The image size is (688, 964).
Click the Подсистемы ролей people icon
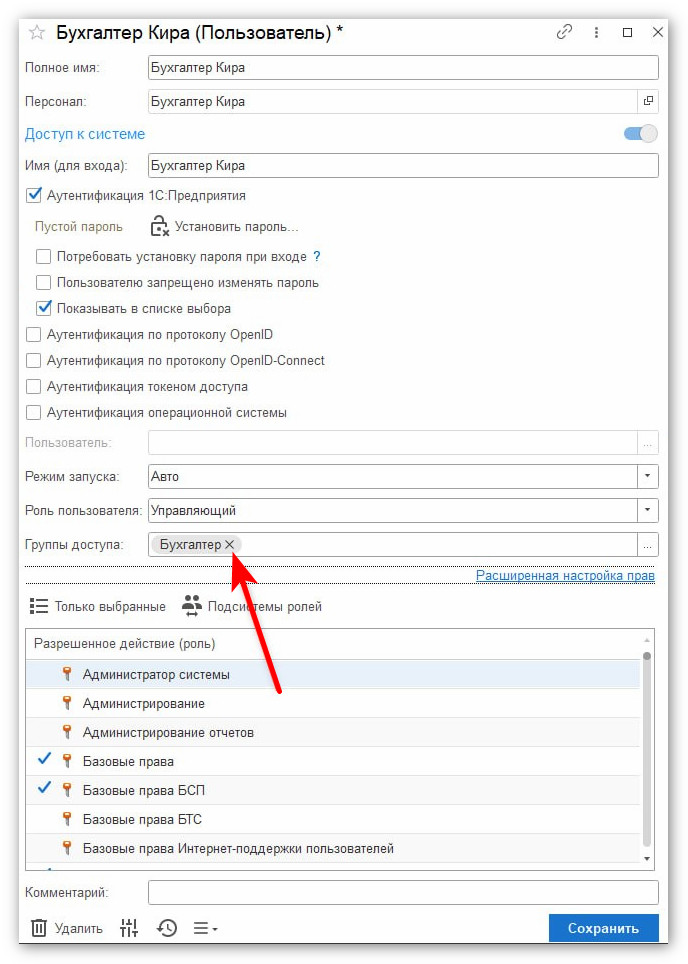192,606
